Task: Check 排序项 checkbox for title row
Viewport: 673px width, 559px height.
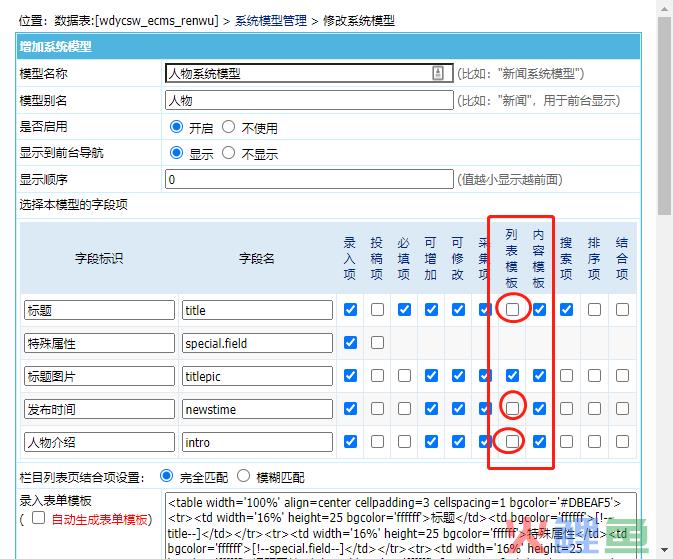Action: click(594, 310)
